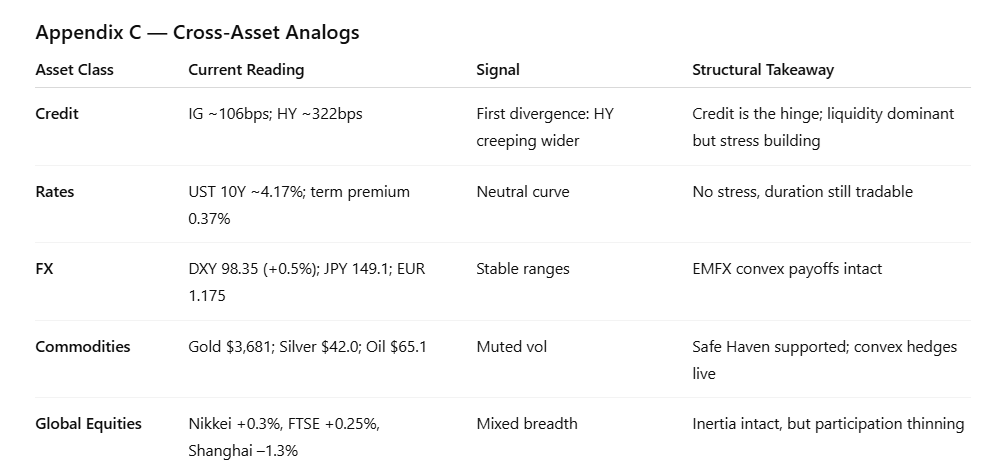Click the EMFX convex payoffs intact cell

[x=787, y=269]
